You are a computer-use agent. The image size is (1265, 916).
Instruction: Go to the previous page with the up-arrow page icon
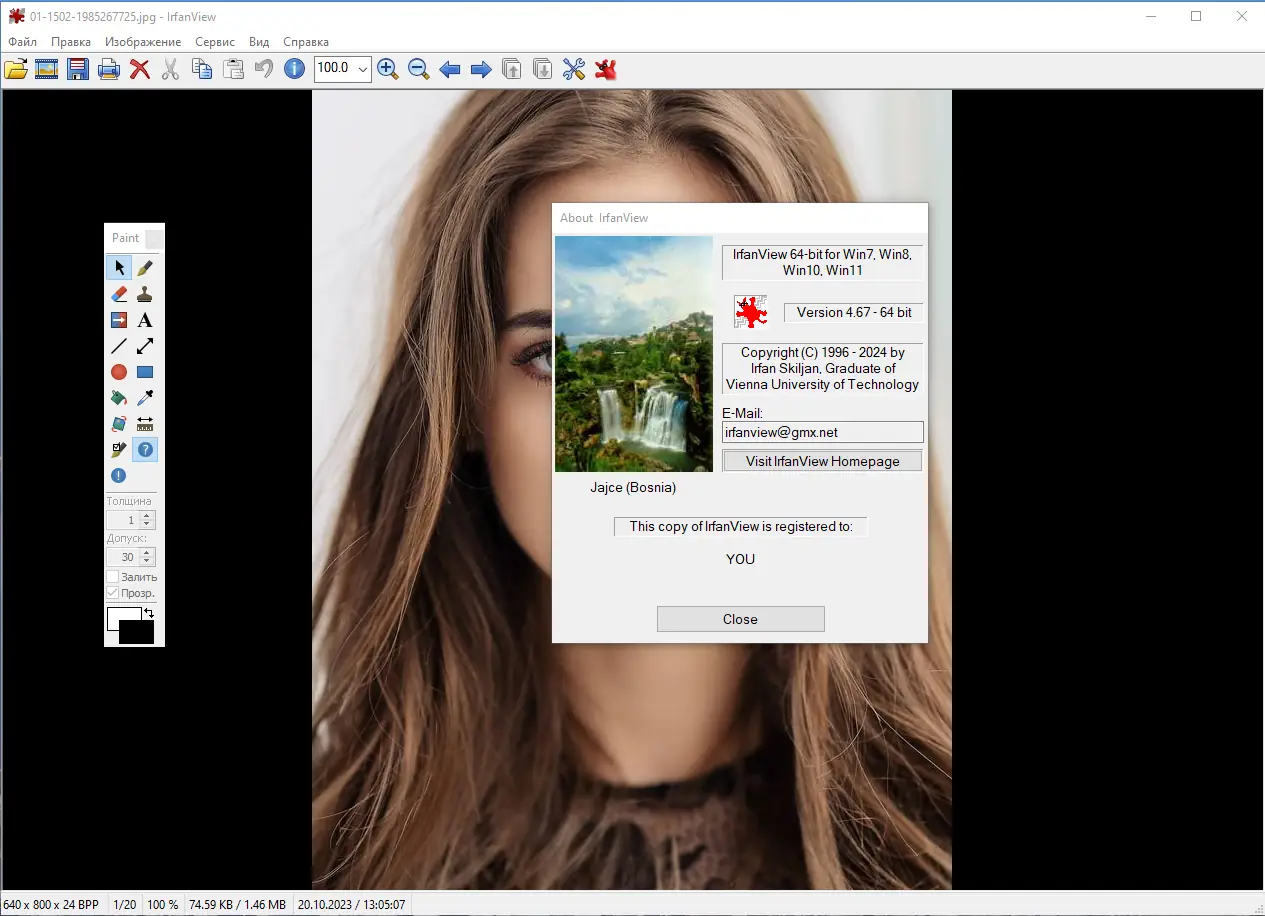[512, 69]
